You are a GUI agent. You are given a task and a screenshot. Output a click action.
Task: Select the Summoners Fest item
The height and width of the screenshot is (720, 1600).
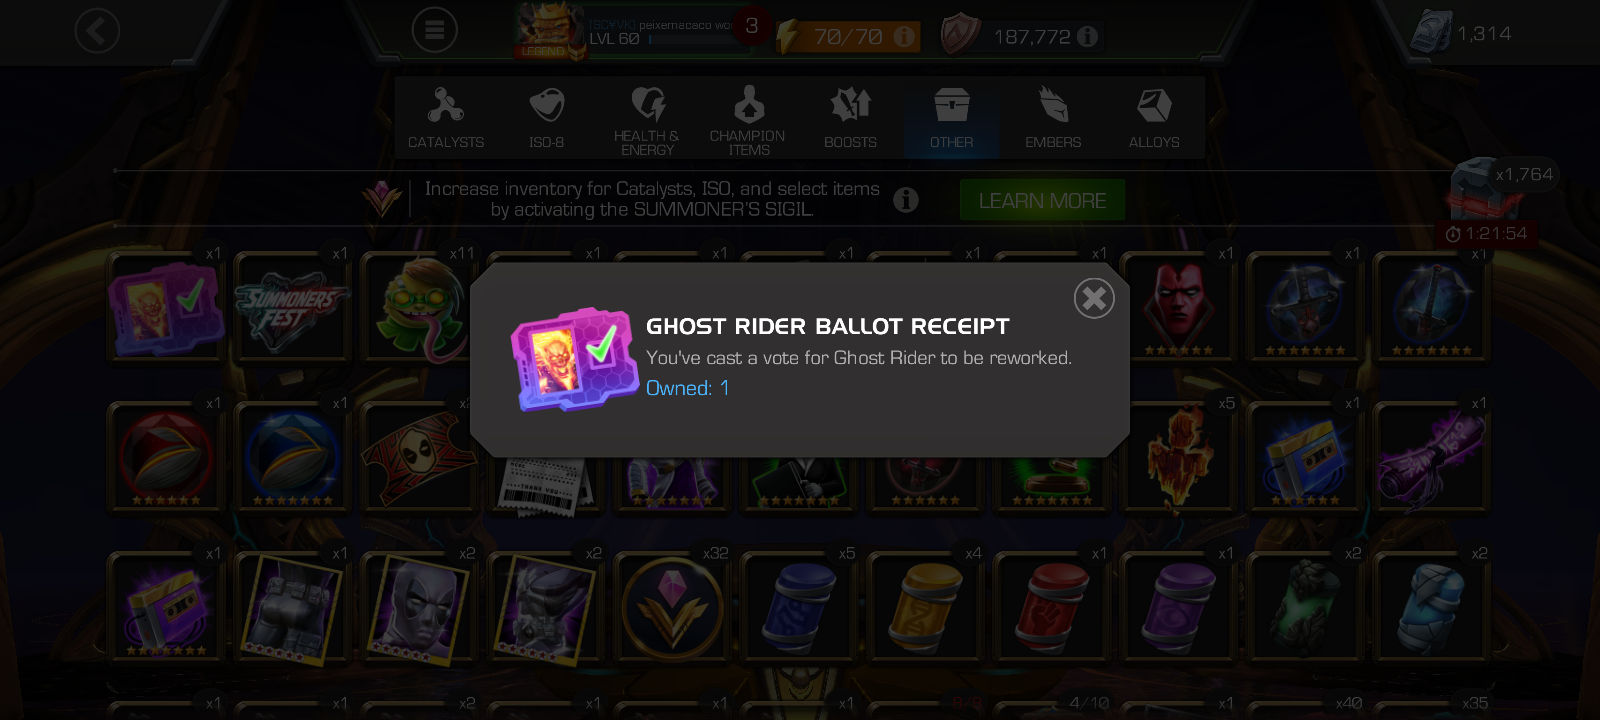click(x=292, y=306)
